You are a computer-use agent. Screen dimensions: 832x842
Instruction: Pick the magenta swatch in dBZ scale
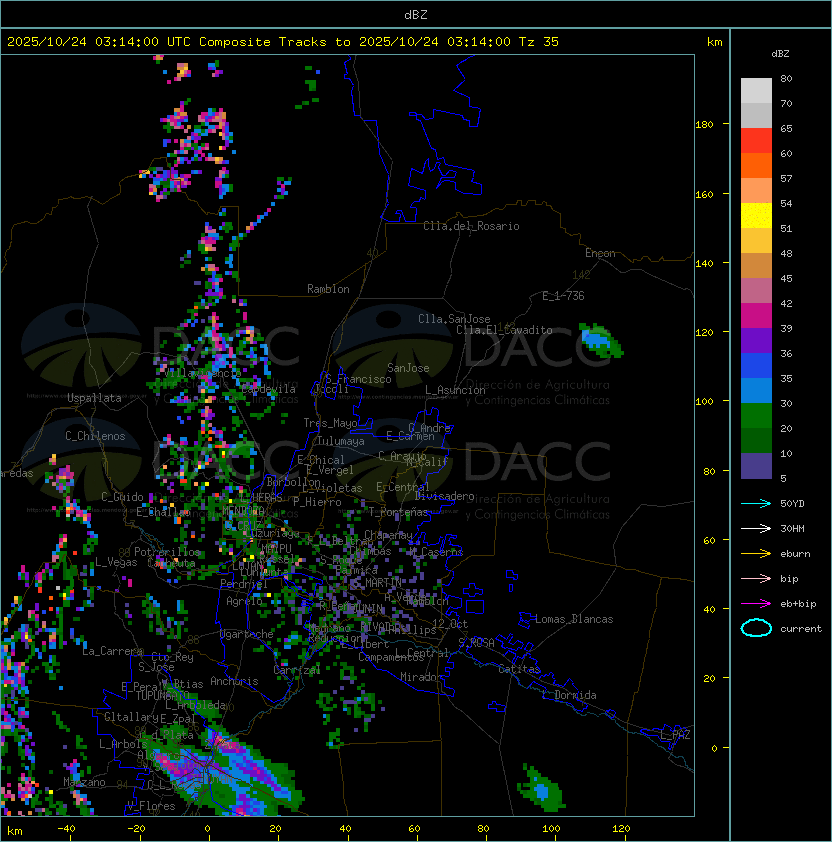click(x=756, y=315)
